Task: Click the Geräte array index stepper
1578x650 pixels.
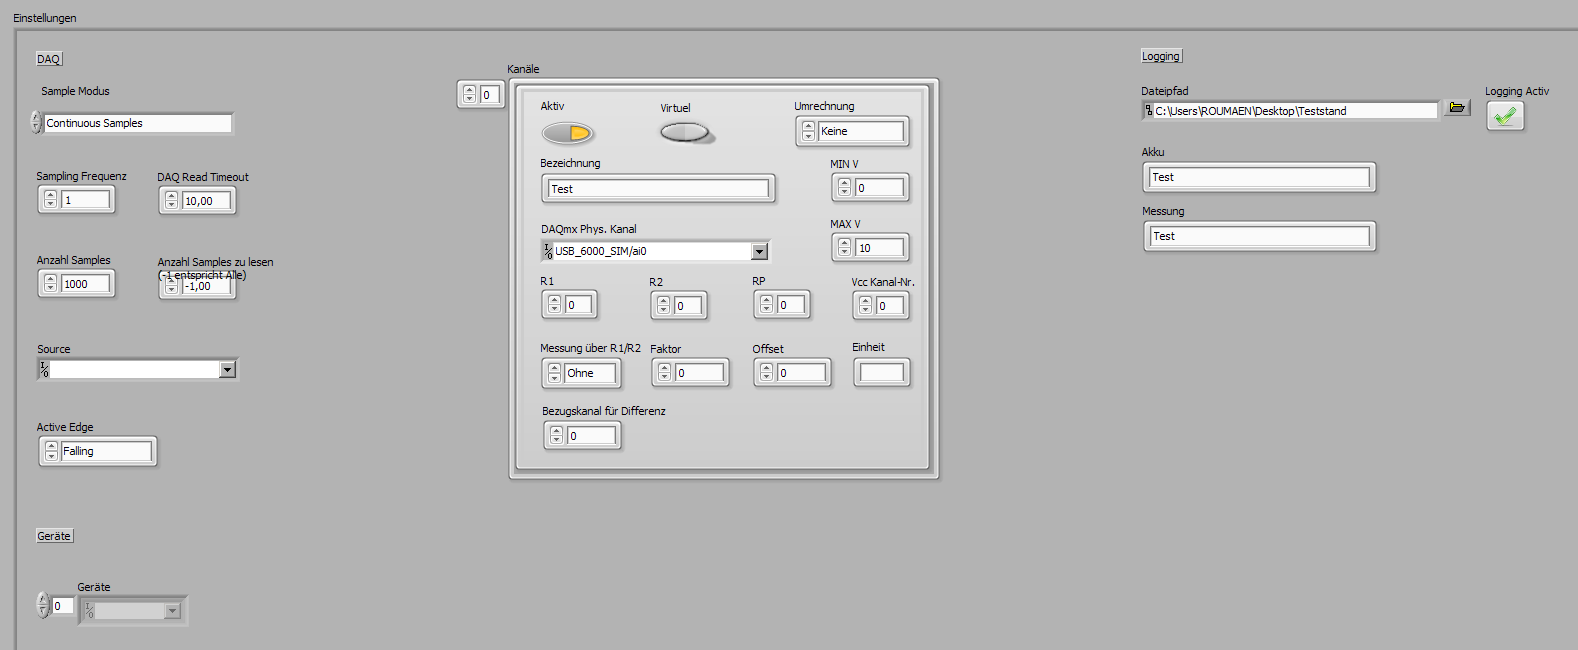Action: coord(43,605)
